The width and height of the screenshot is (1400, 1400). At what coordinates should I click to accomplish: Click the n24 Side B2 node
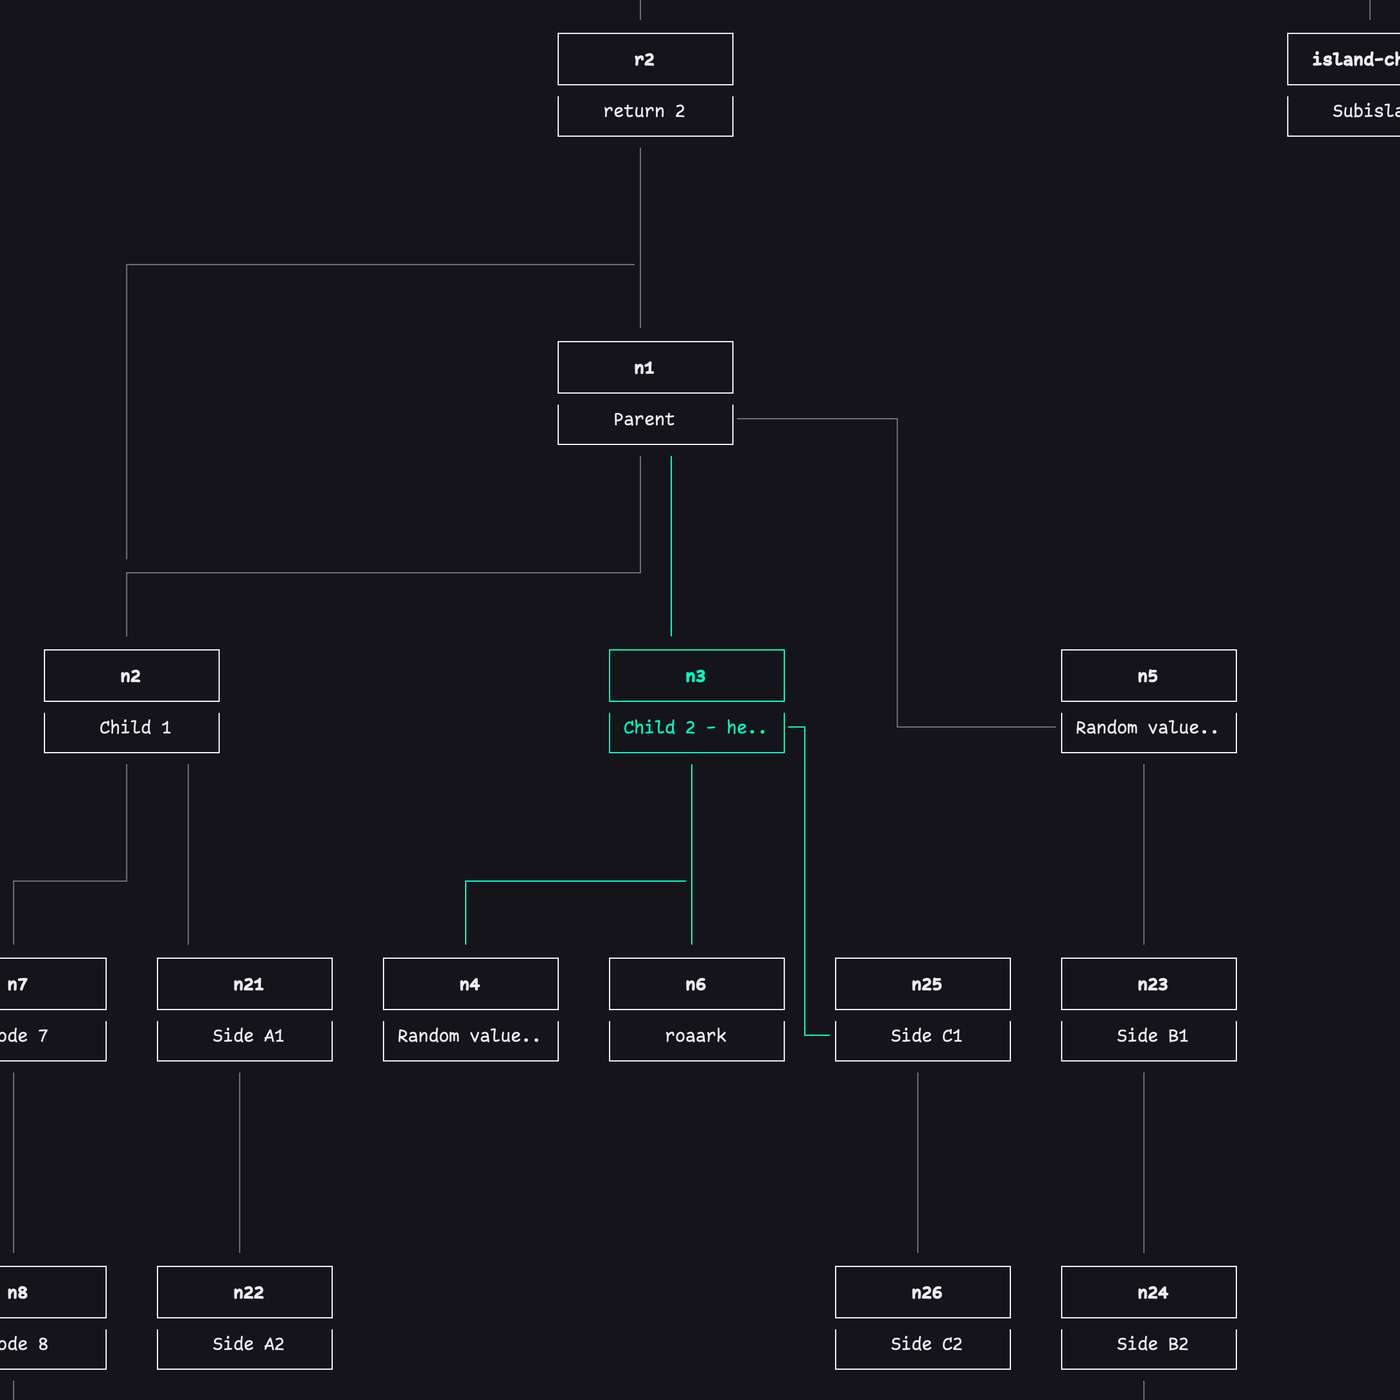(x=1148, y=1292)
